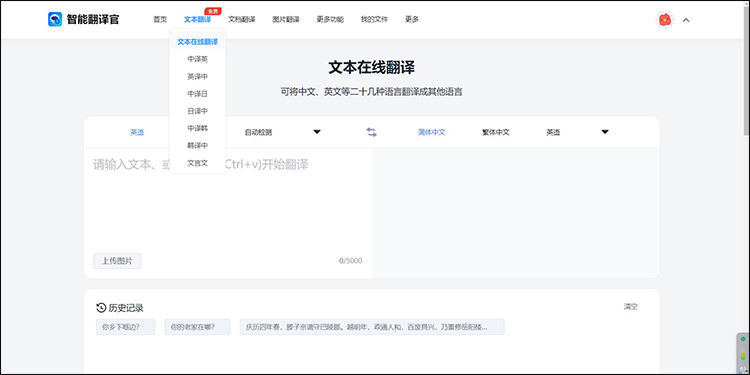
Task: Select 文言文 from dropdown
Action: click(198, 163)
